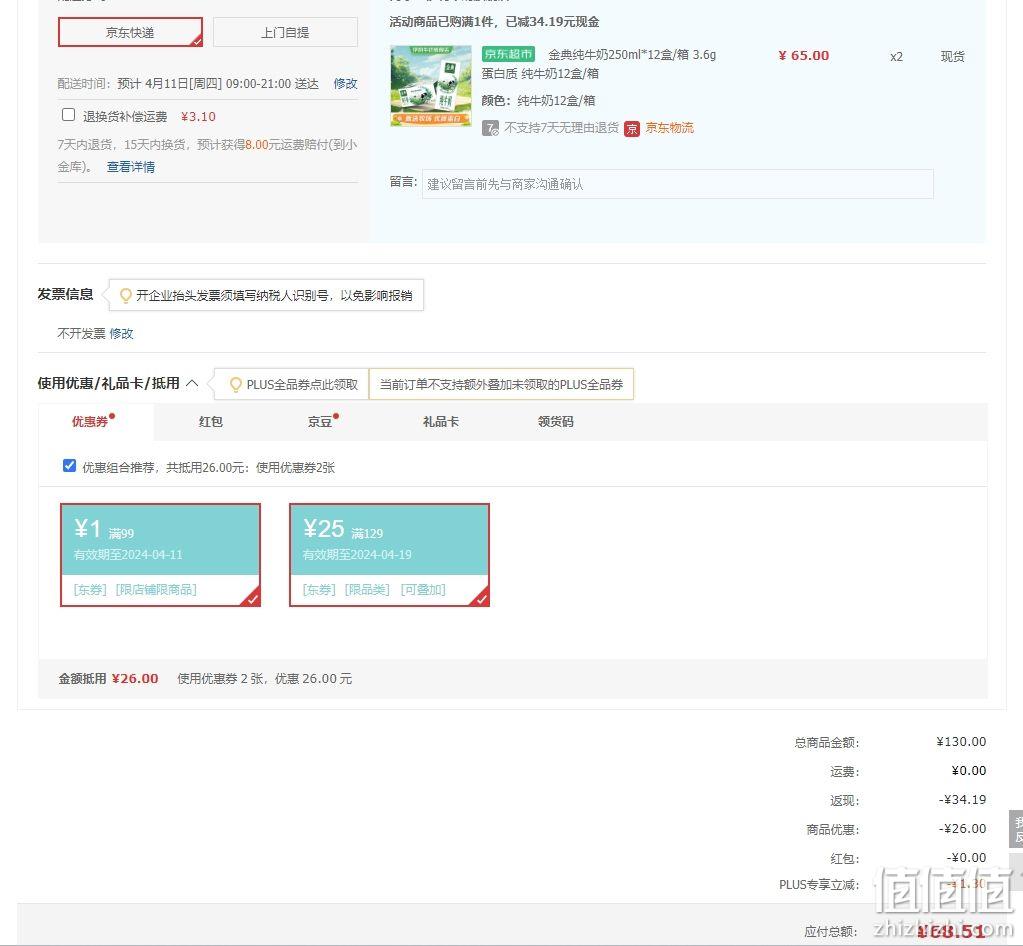Focus the 留言 message input field
The image size is (1023, 946).
(x=678, y=184)
